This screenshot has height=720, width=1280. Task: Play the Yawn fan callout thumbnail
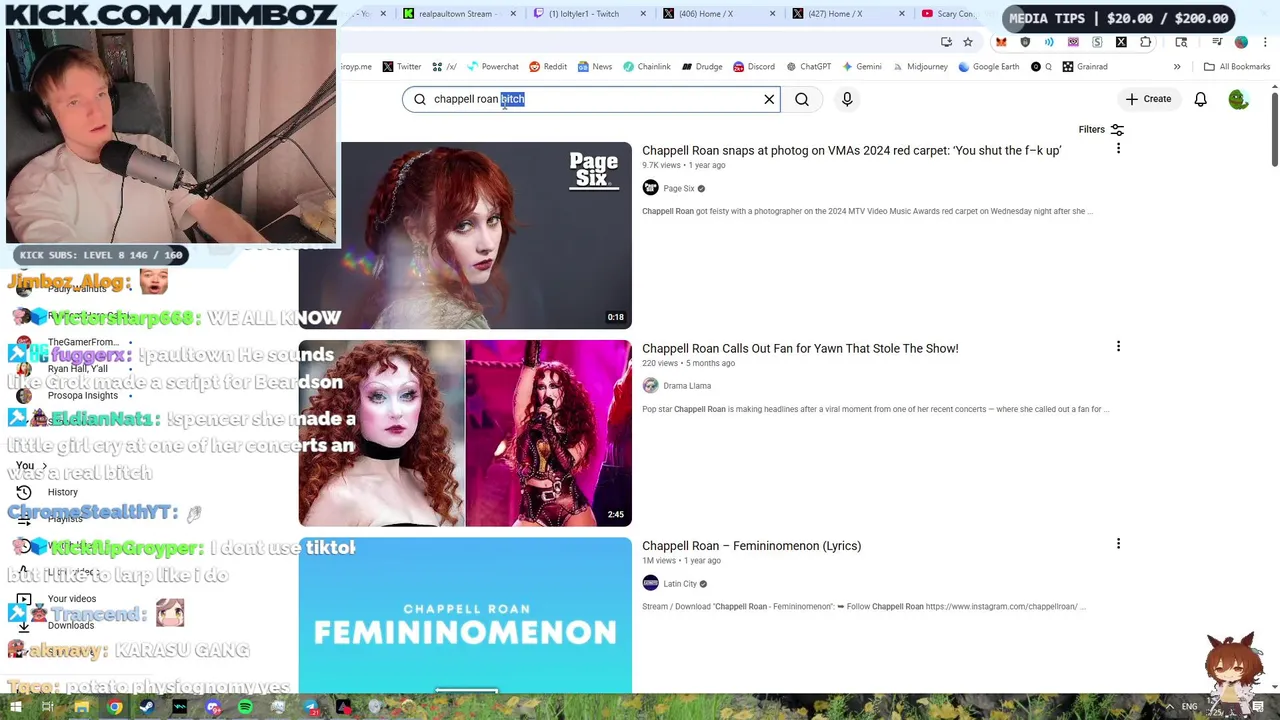click(465, 433)
